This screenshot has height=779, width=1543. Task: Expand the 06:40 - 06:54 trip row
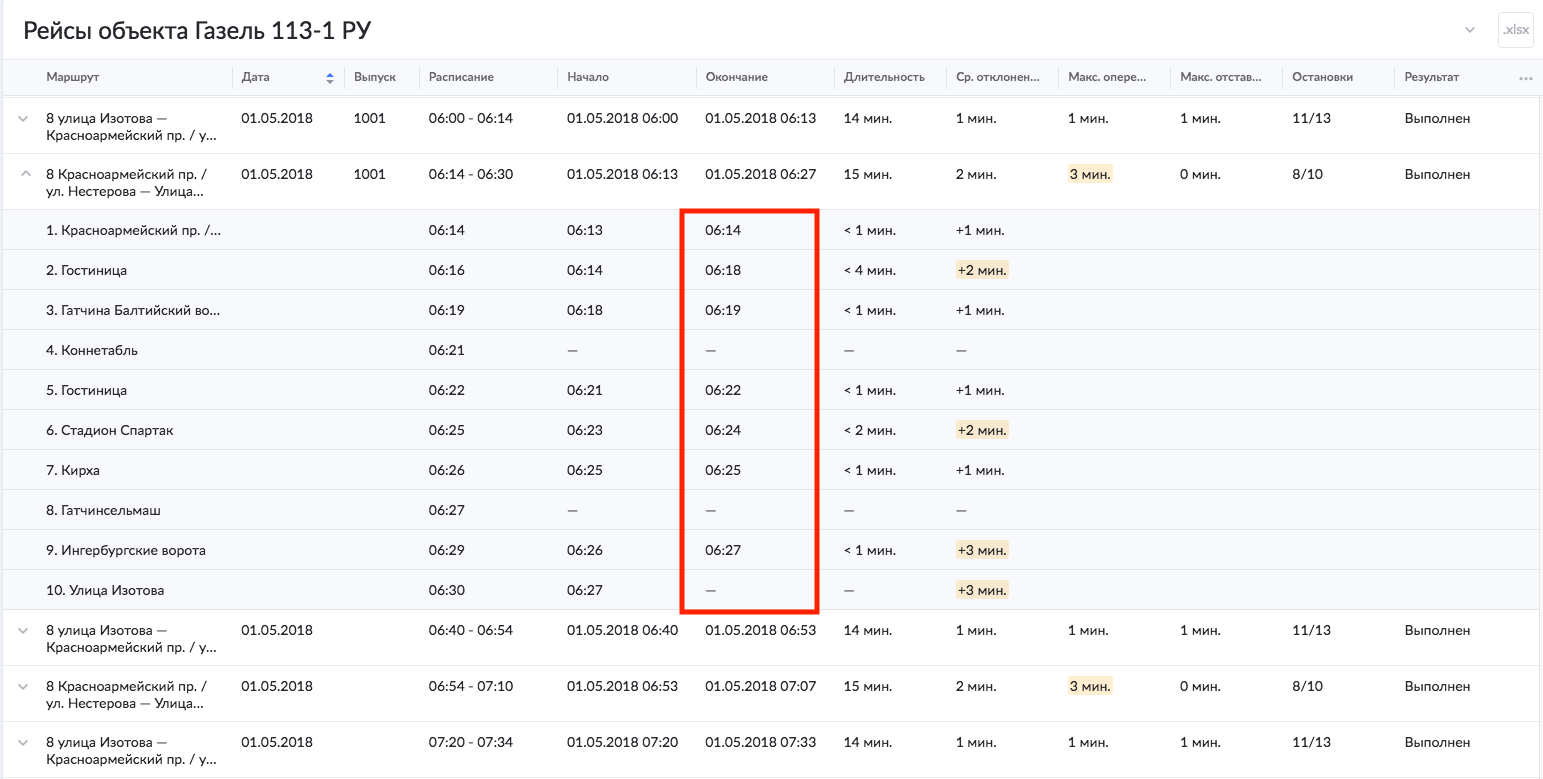(x=23, y=630)
